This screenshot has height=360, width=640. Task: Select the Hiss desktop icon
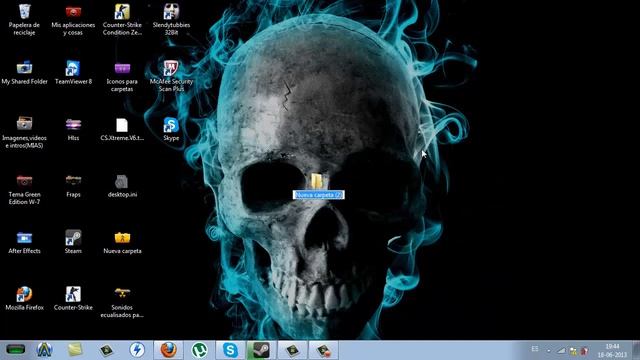[73, 129]
